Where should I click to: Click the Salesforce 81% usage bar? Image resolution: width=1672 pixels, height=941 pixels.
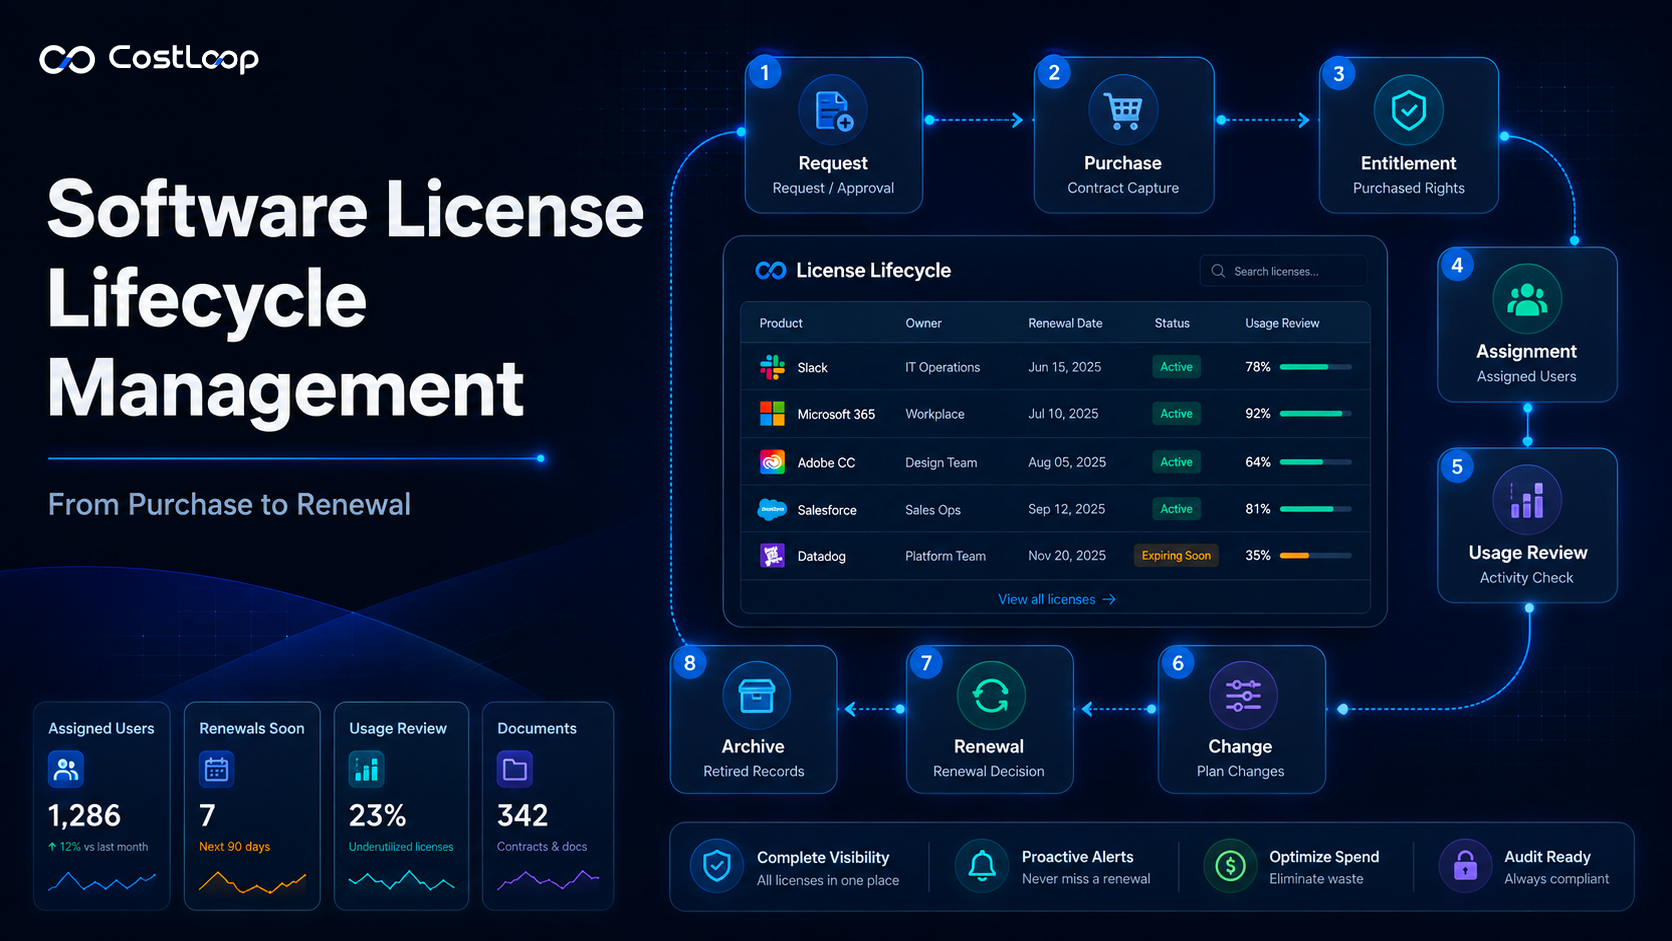point(1316,509)
